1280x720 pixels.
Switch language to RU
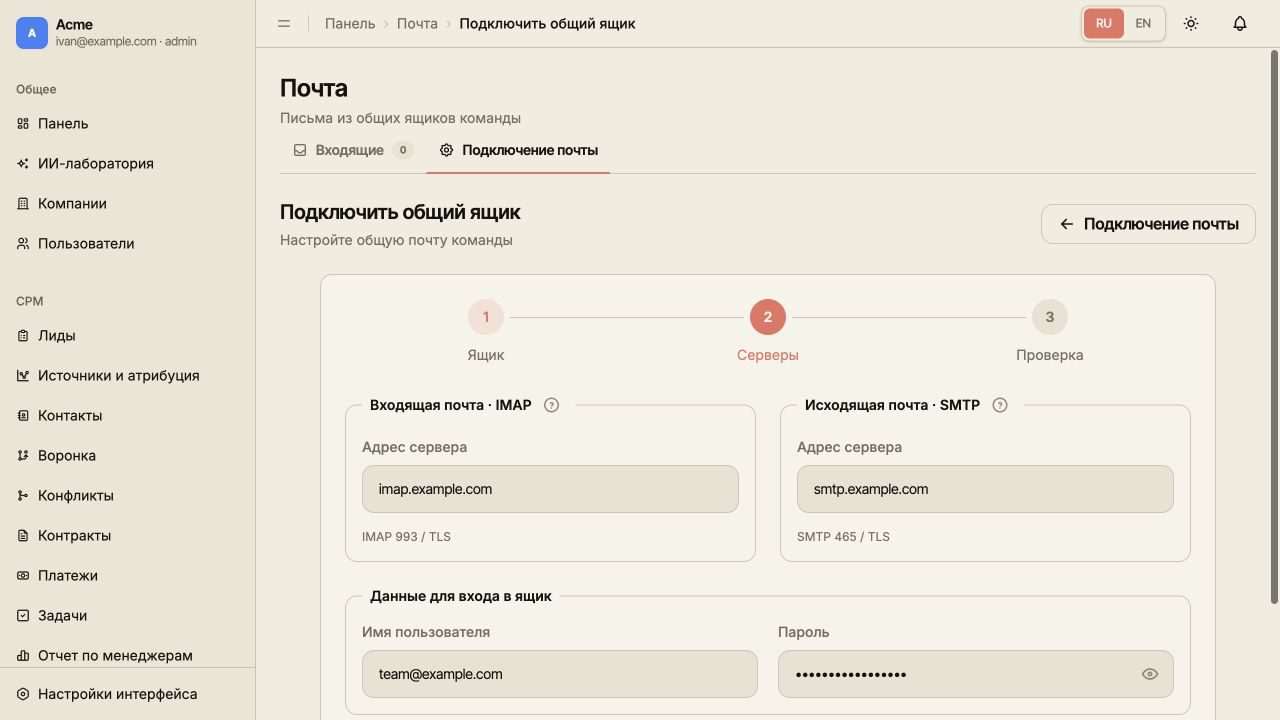[x=1103, y=23]
